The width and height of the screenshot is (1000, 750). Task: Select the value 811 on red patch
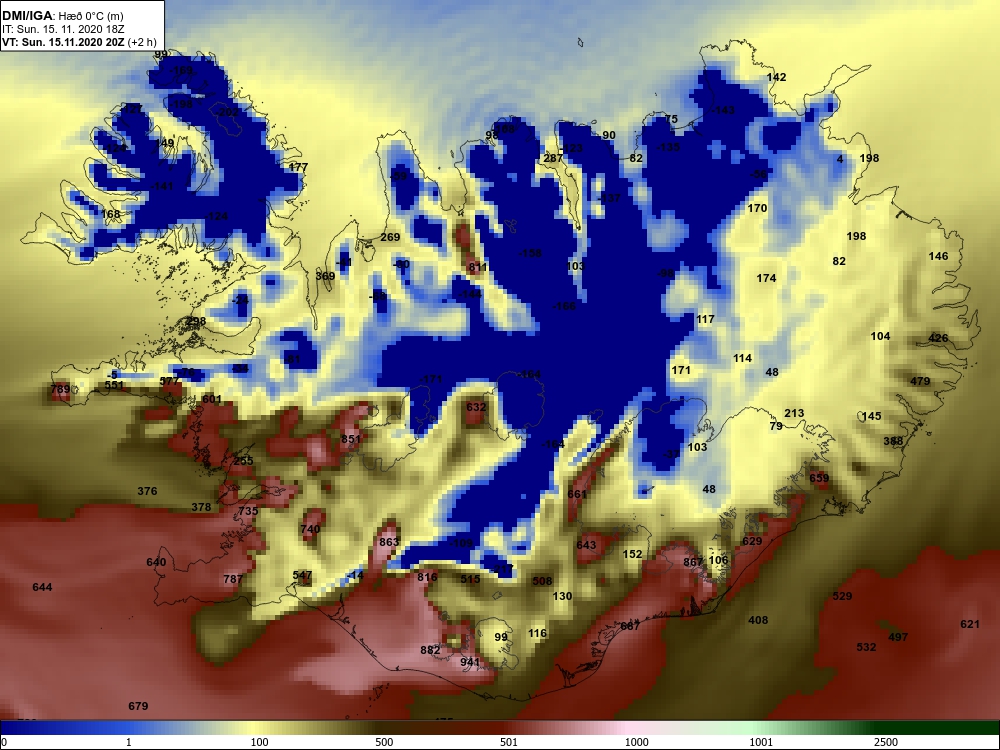pyautogui.click(x=478, y=267)
